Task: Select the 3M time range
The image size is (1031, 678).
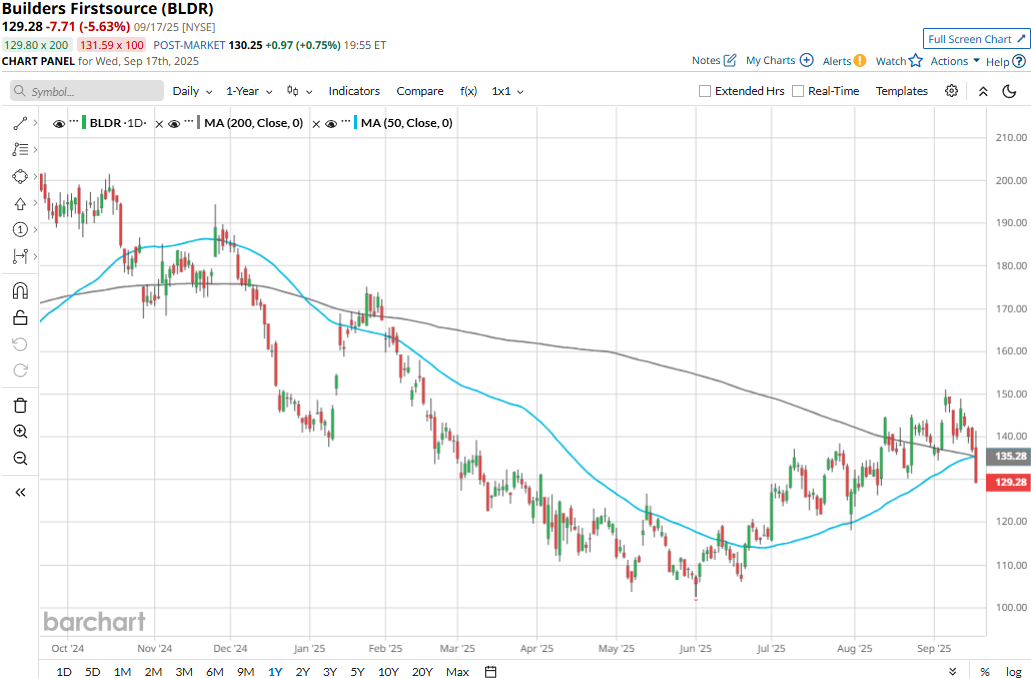Action: 184,671
